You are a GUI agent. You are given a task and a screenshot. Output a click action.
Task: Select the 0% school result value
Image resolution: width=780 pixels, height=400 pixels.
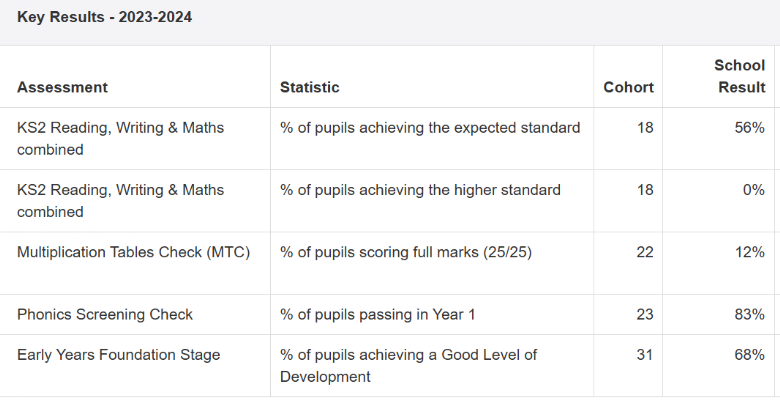754,190
